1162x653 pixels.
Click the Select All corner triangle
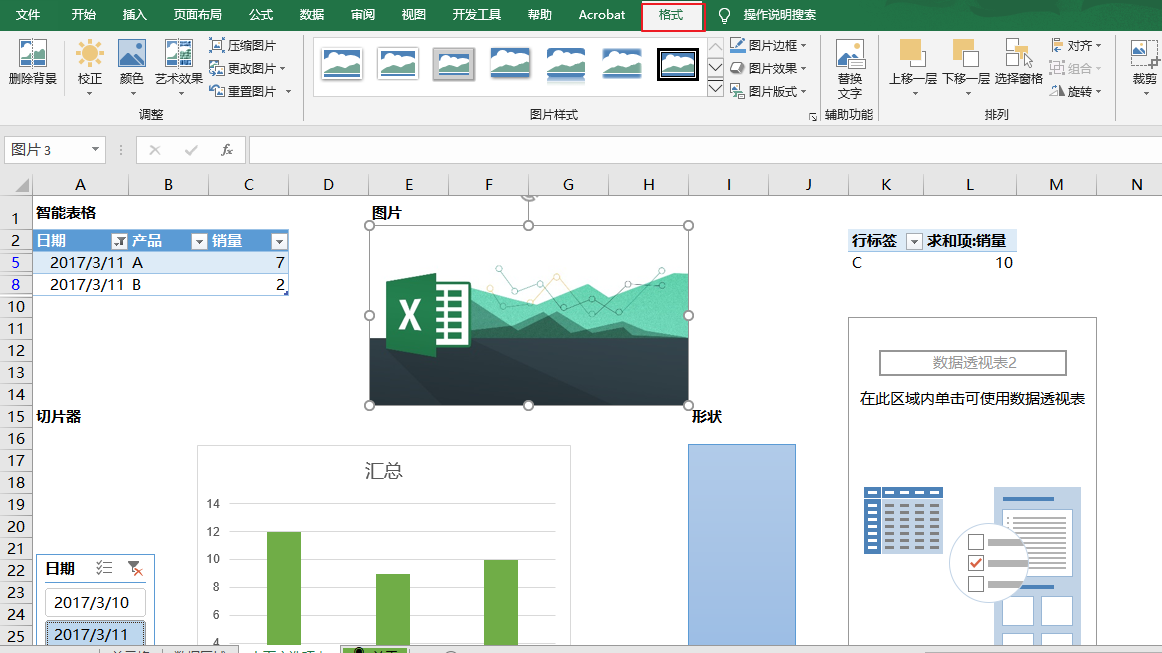(x=22, y=185)
